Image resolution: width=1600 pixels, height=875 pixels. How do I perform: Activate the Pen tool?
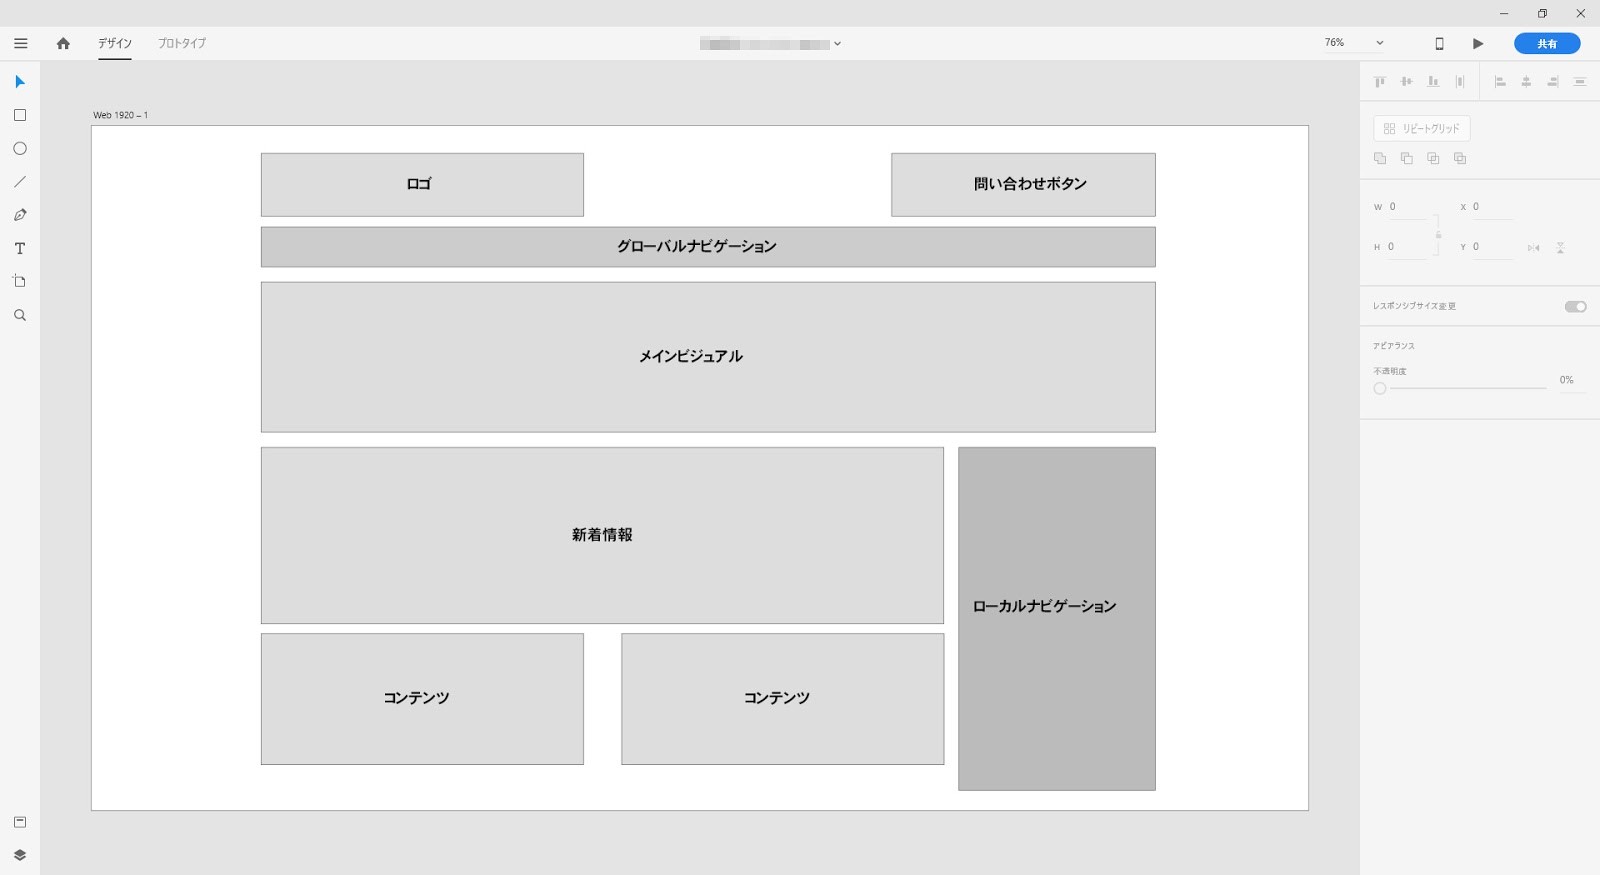click(x=19, y=215)
